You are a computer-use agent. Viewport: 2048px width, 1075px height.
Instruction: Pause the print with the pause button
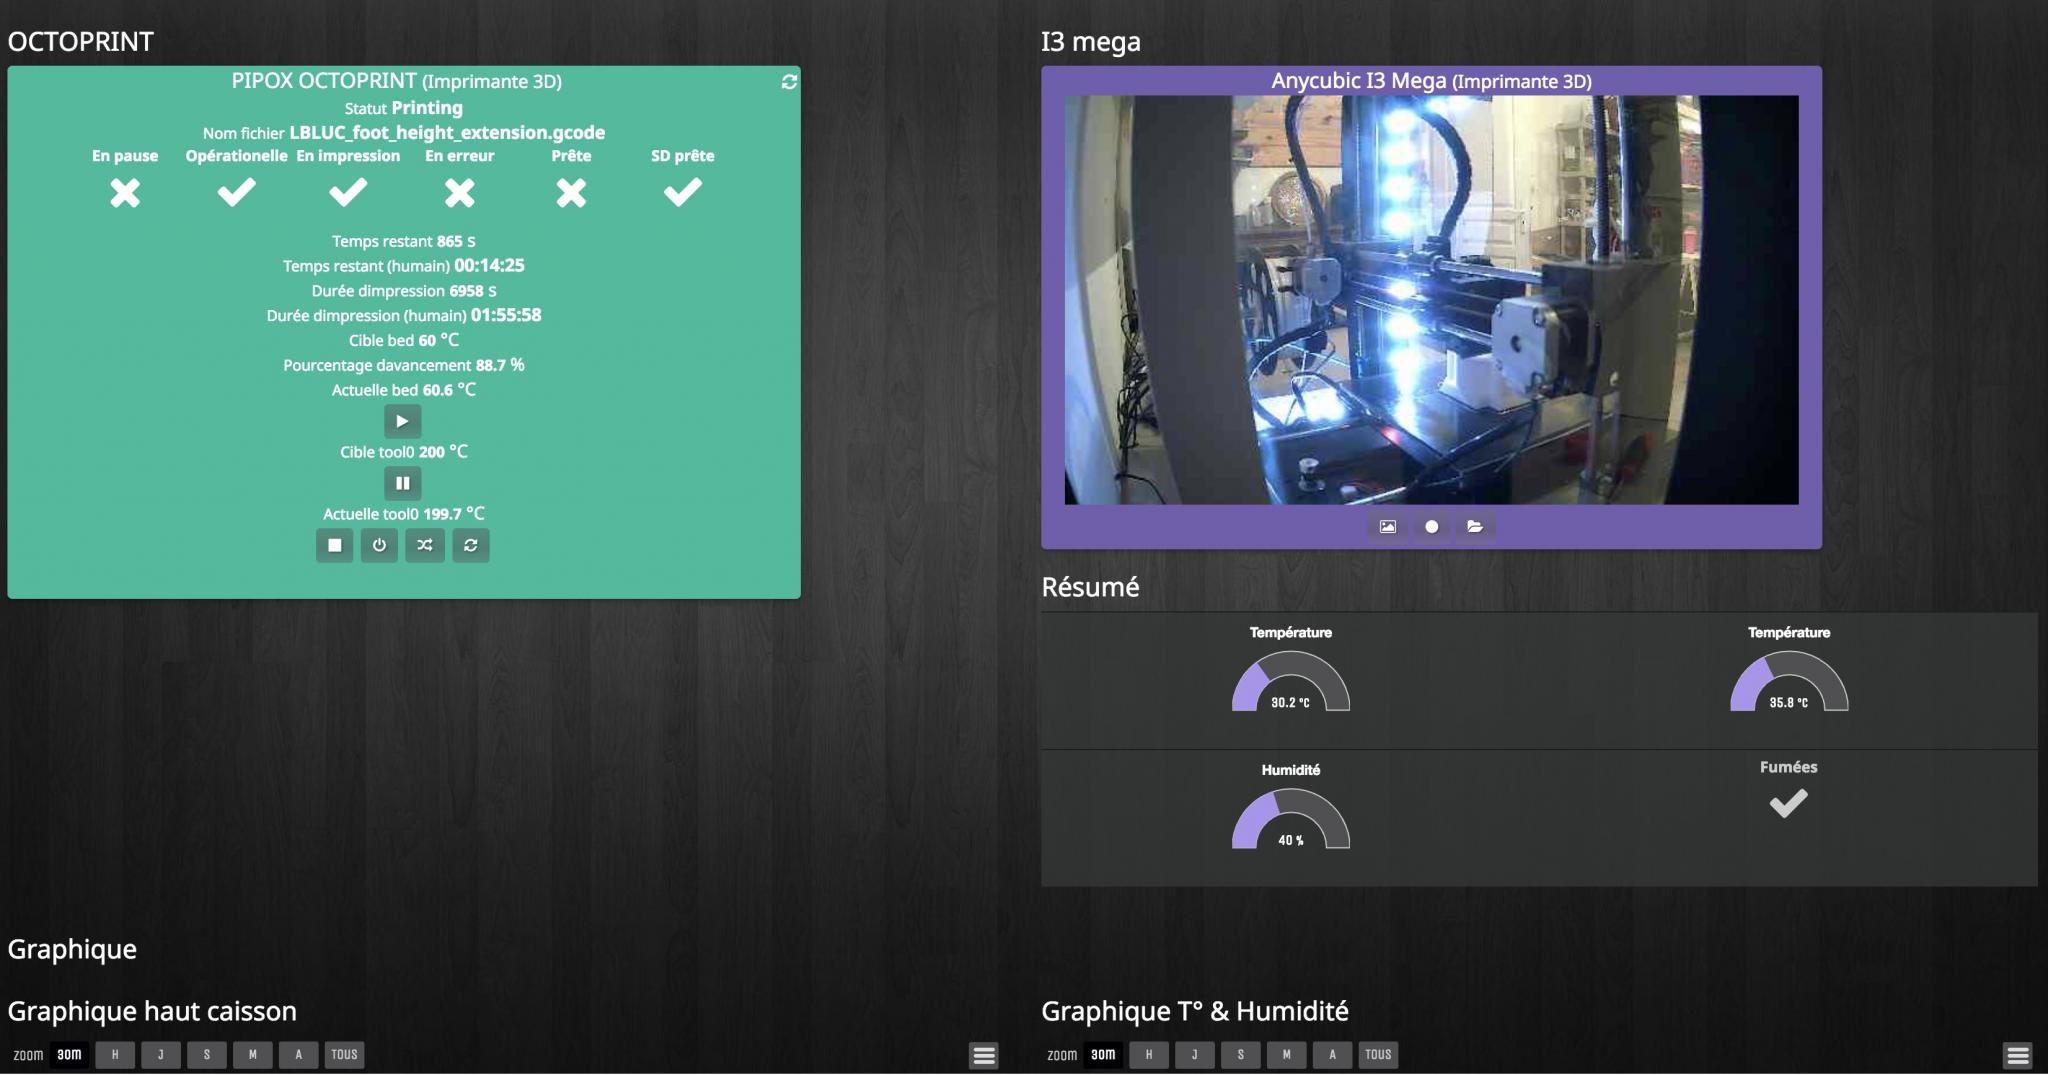[x=402, y=483]
